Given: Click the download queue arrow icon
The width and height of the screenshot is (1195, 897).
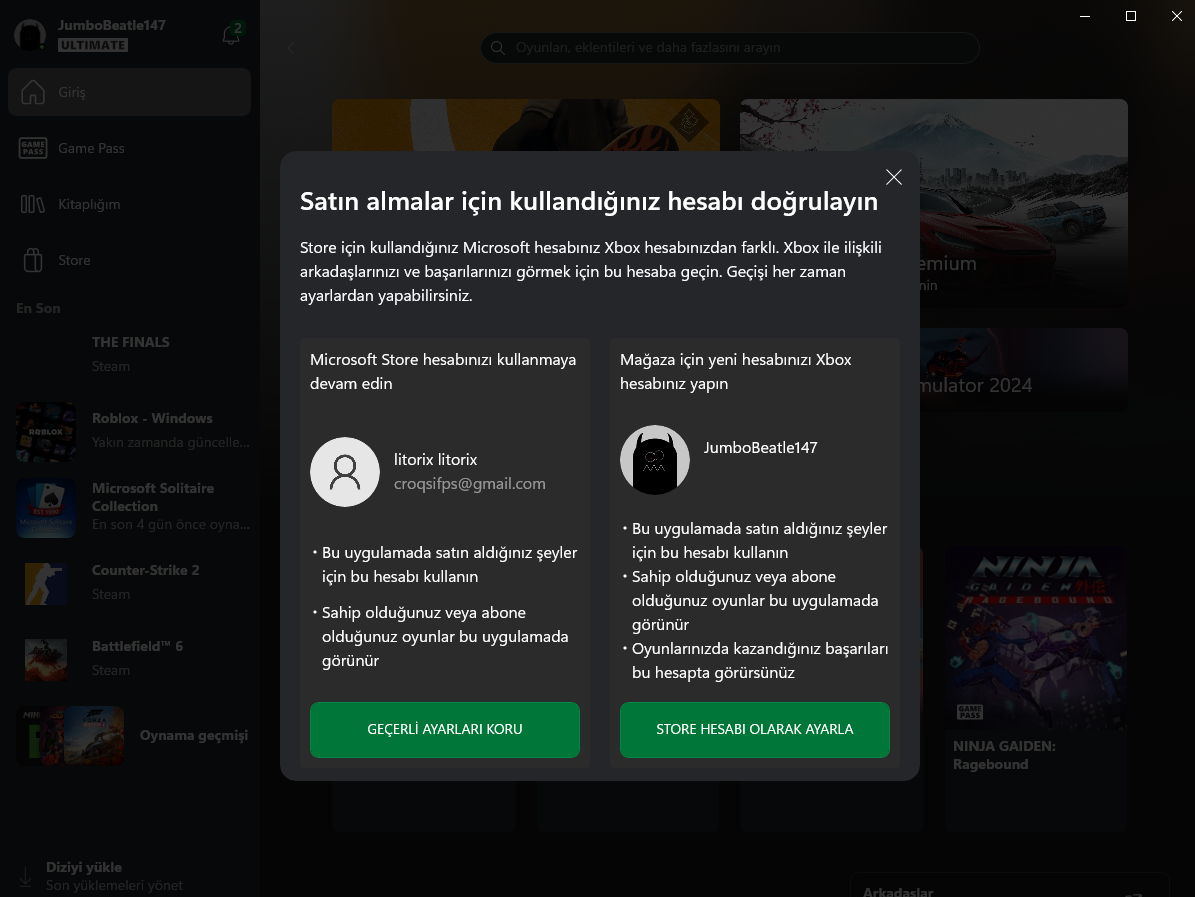Looking at the screenshot, I should click(25, 876).
